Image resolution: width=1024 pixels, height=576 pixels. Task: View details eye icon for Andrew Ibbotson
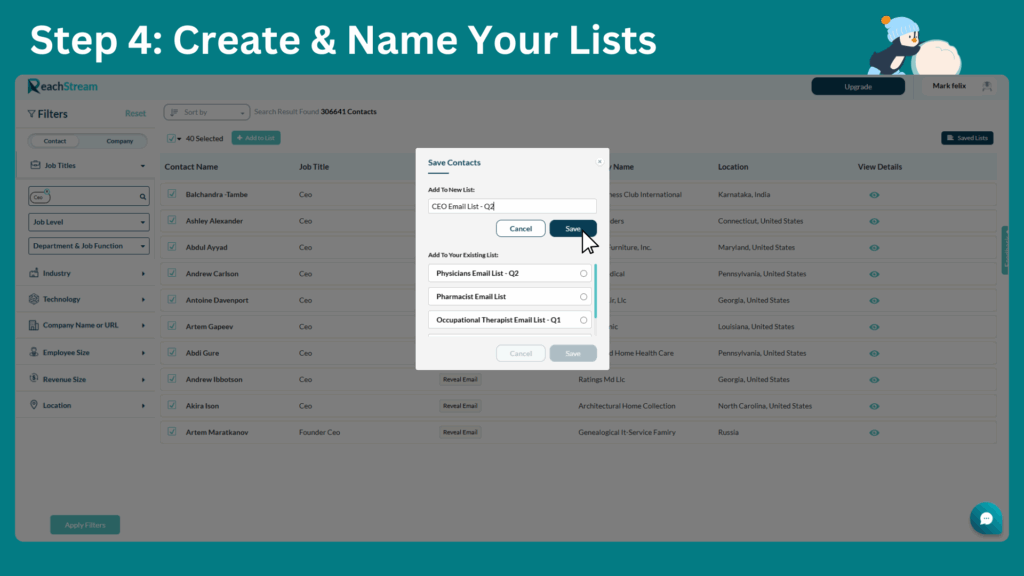click(874, 380)
